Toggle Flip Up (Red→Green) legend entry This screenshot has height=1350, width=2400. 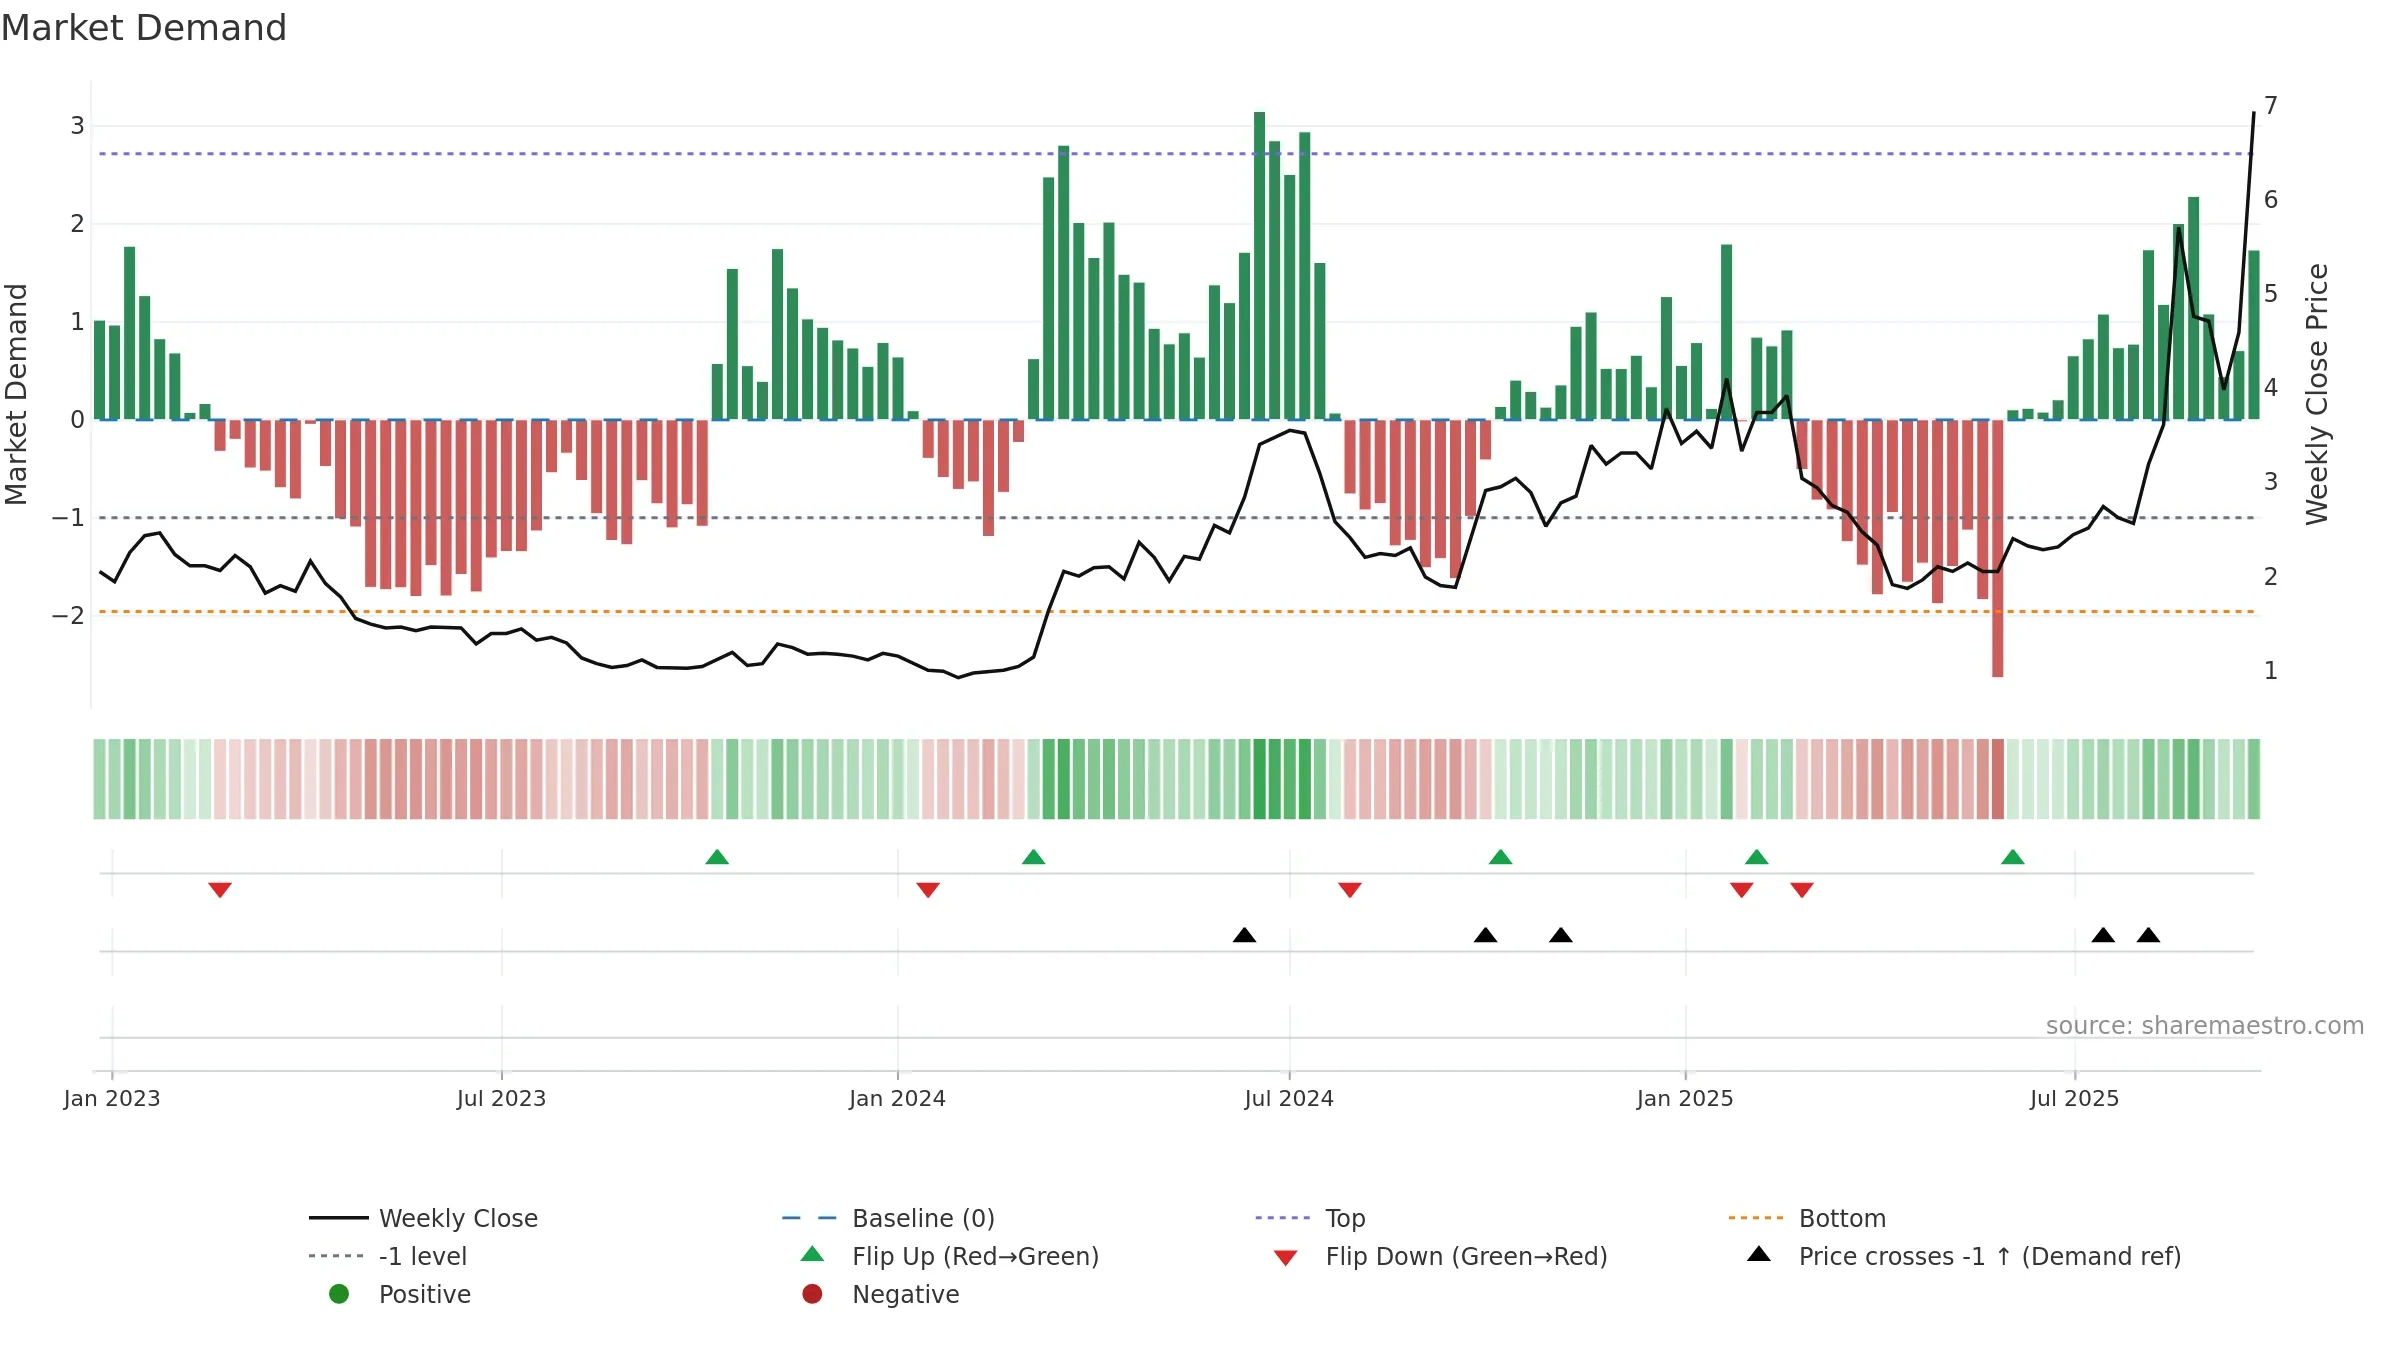click(x=950, y=1256)
